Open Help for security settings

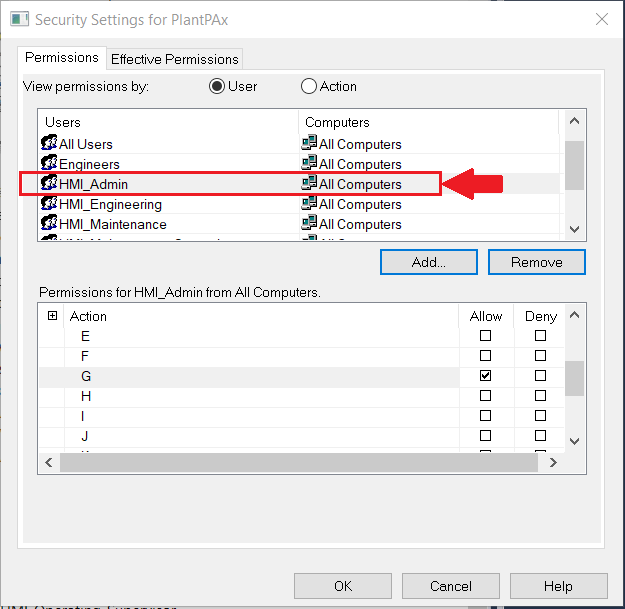coord(558,586)
